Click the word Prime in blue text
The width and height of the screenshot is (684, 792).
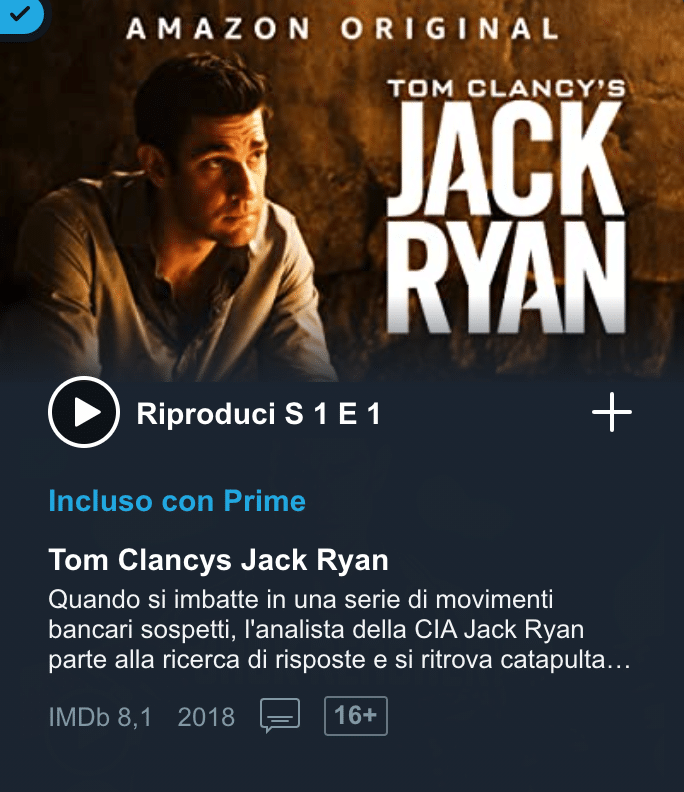click(x=265, y=501)
